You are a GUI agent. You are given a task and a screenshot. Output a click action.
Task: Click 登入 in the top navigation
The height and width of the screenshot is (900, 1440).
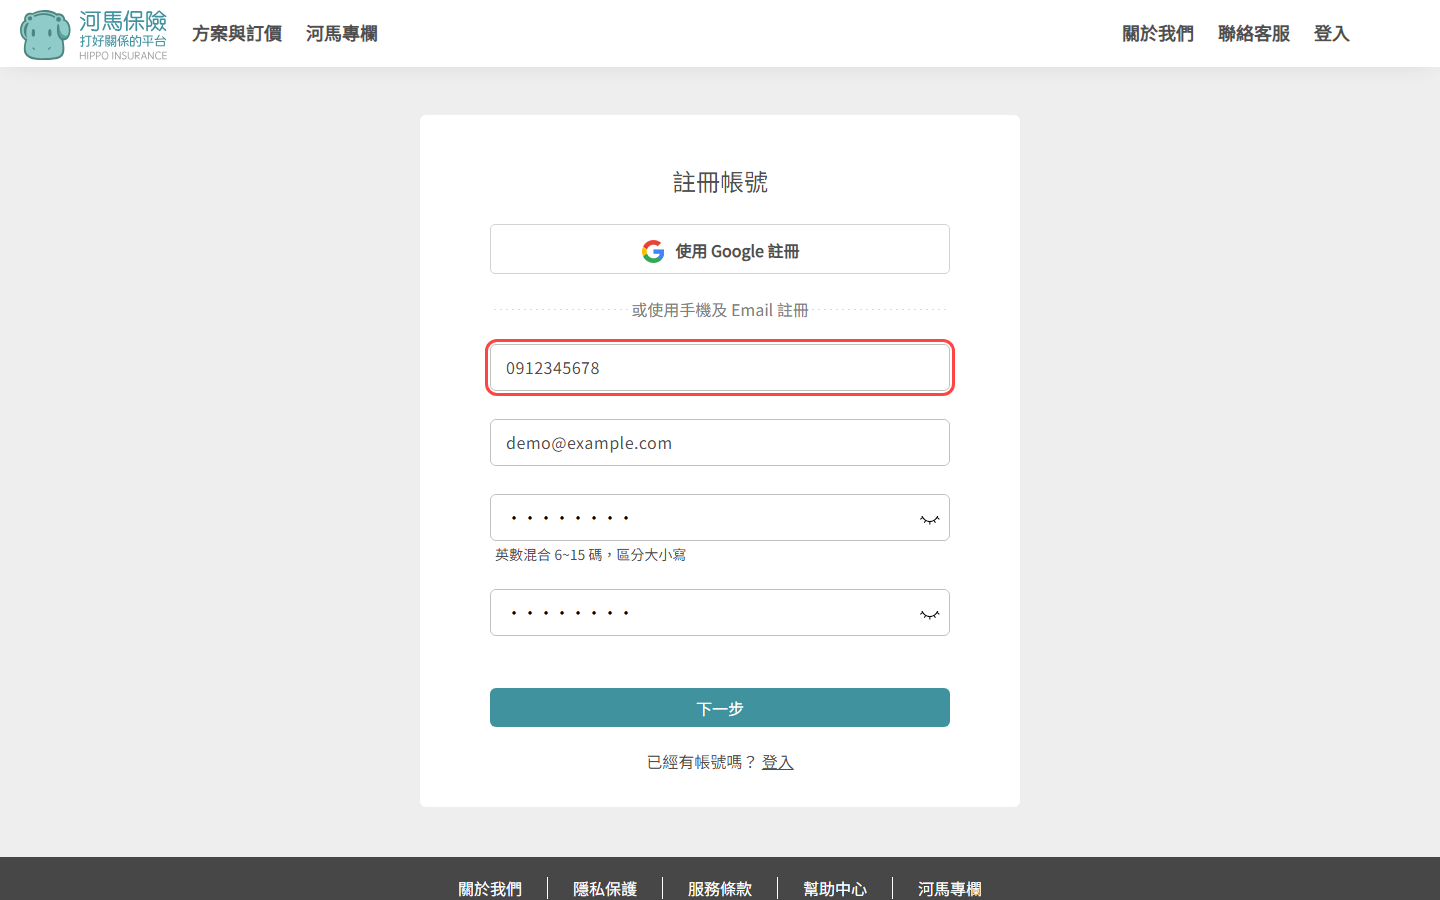pos(1331,34)
